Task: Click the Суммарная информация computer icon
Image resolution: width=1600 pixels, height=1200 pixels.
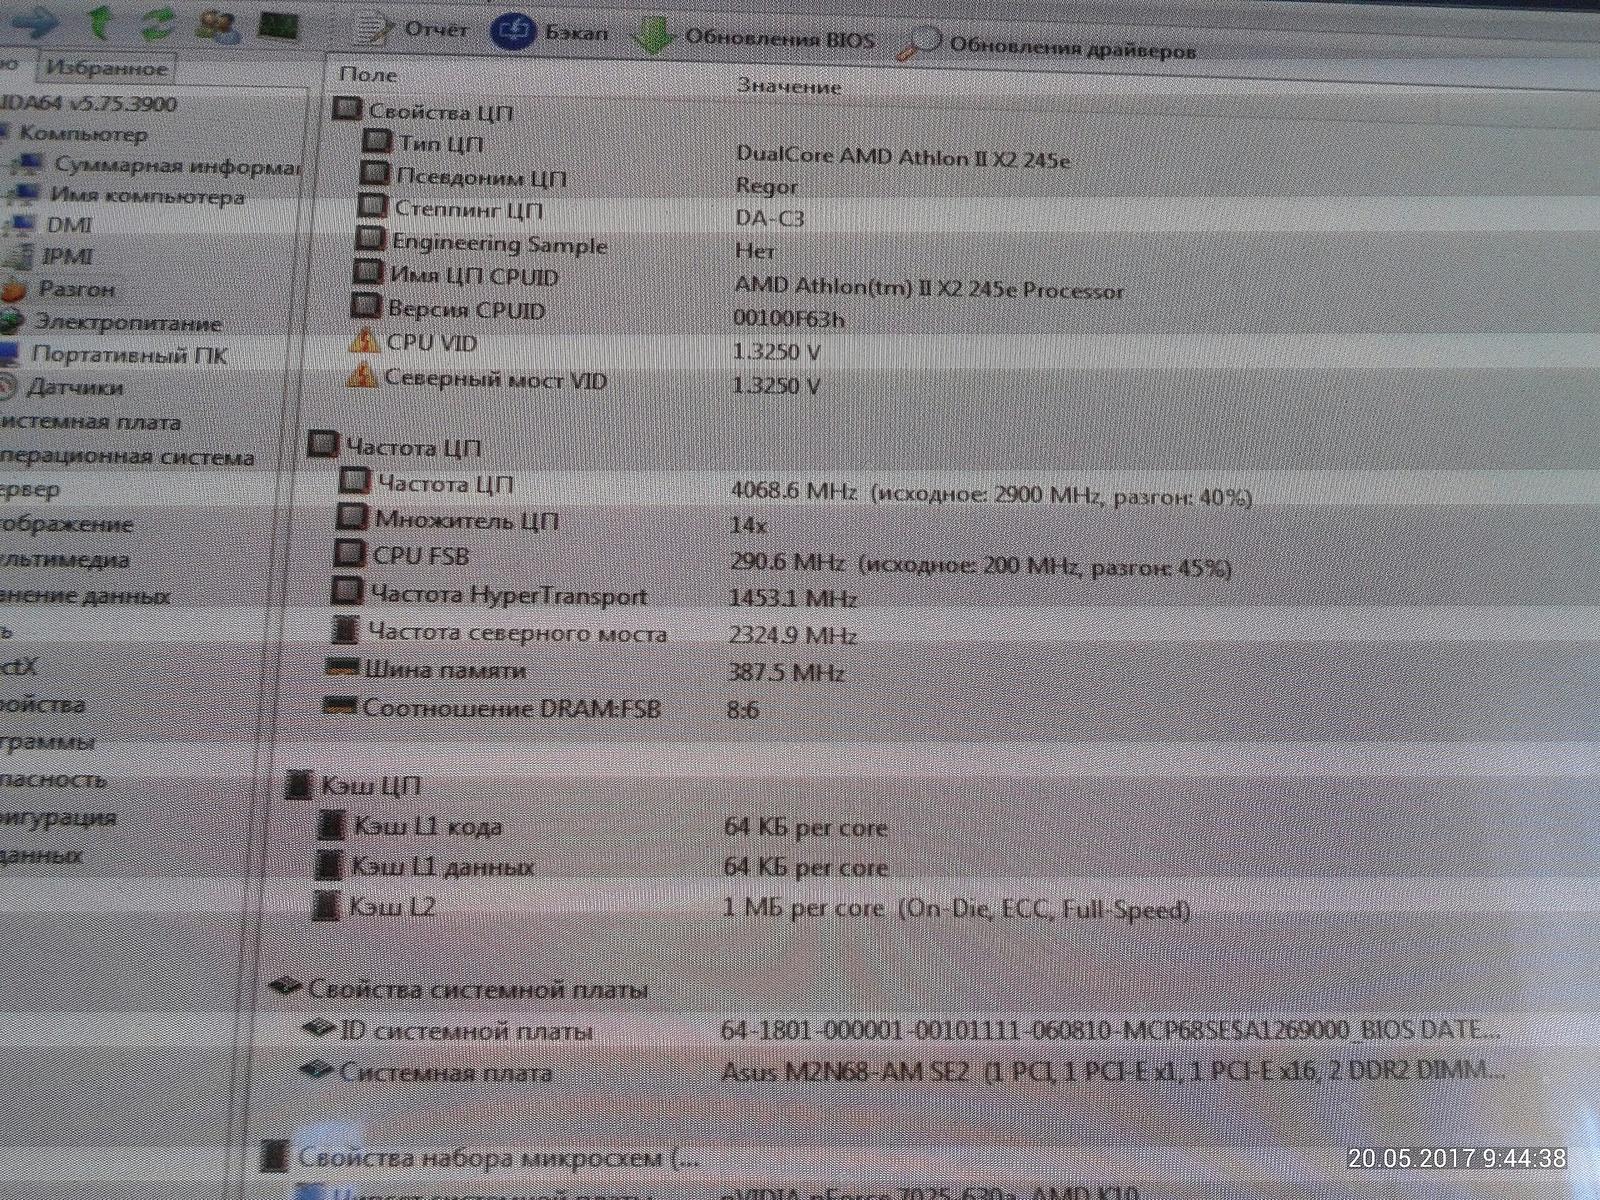Action: point(28,165)
